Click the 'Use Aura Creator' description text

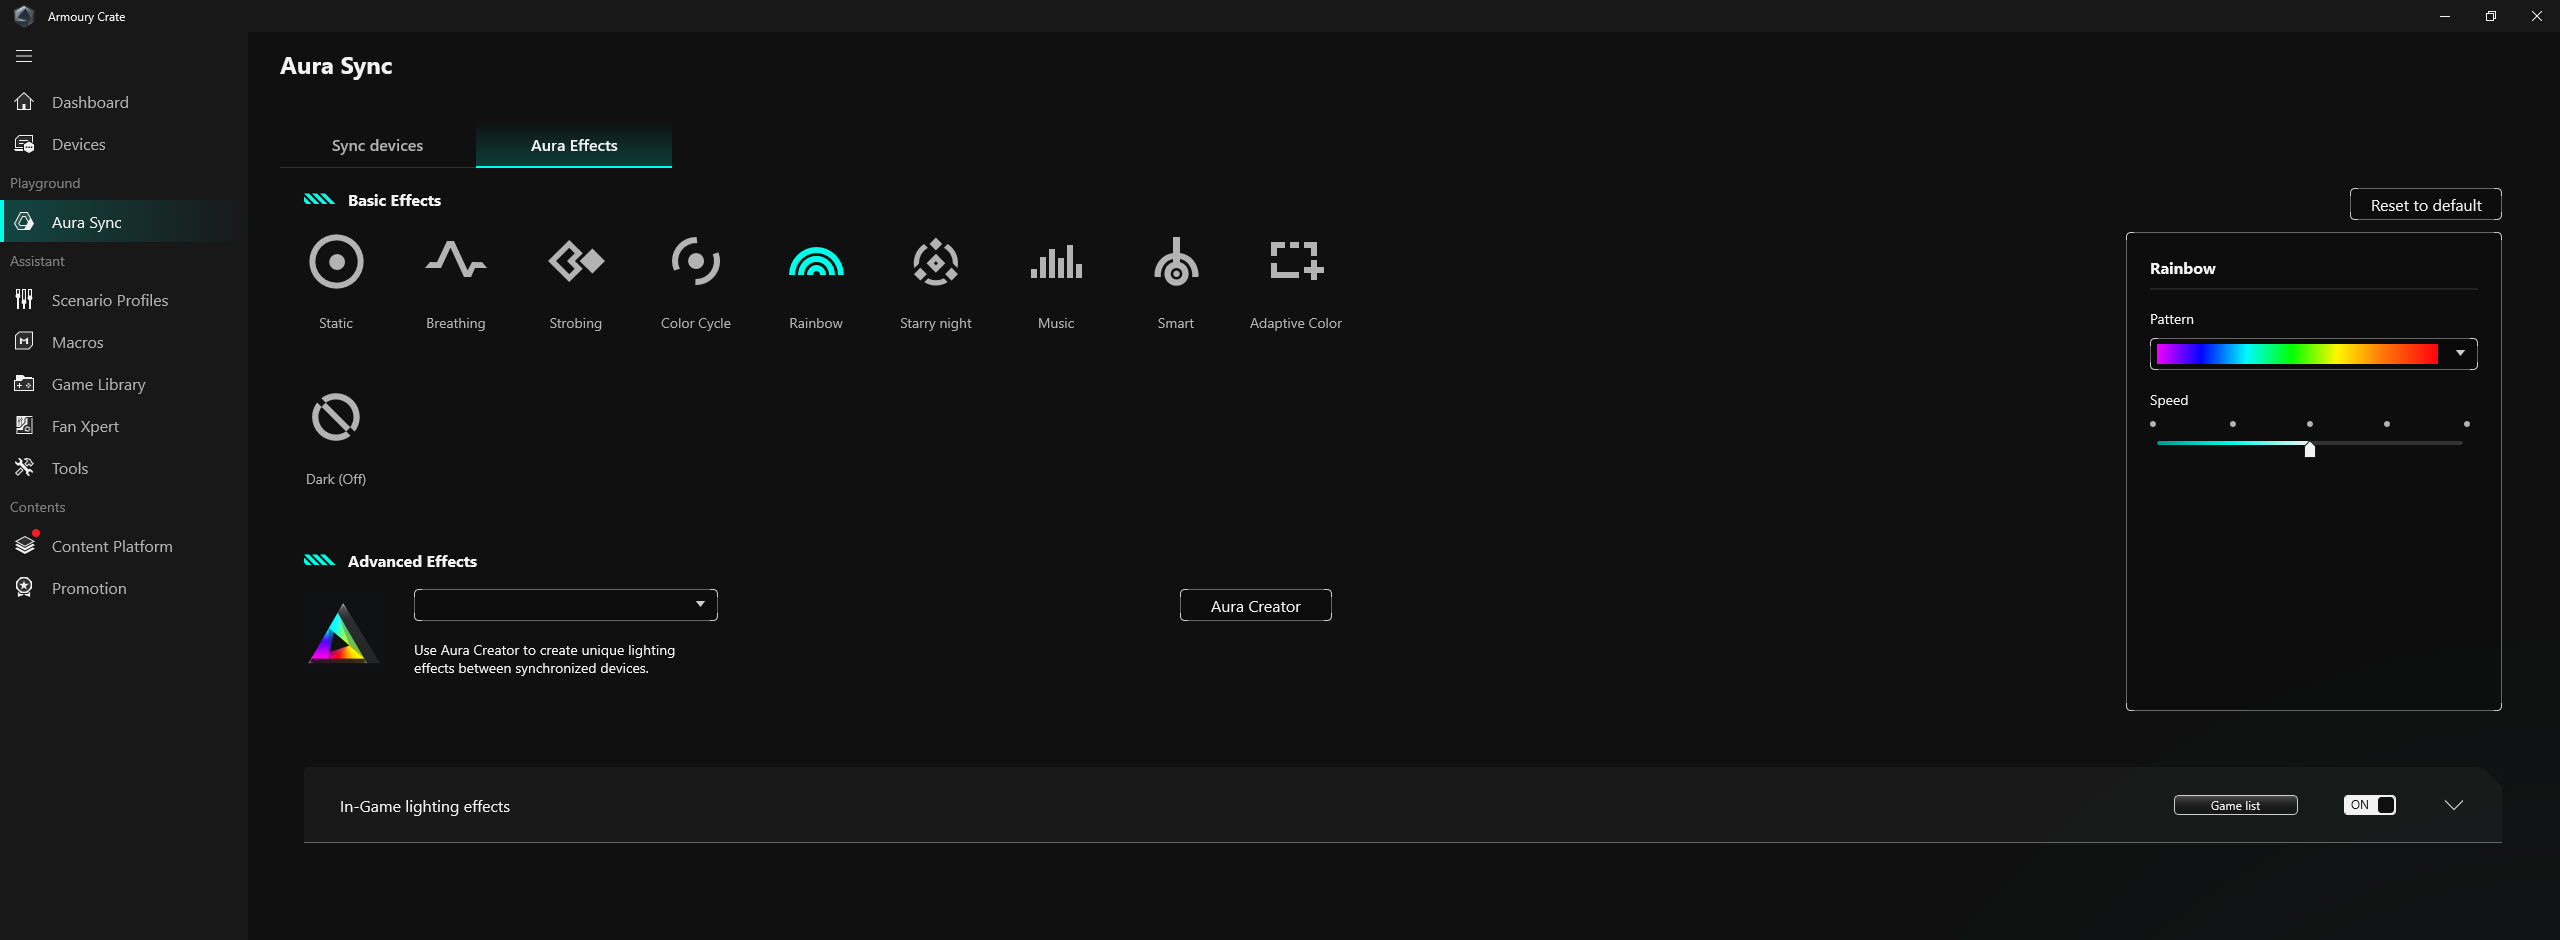tap(545, 659)
